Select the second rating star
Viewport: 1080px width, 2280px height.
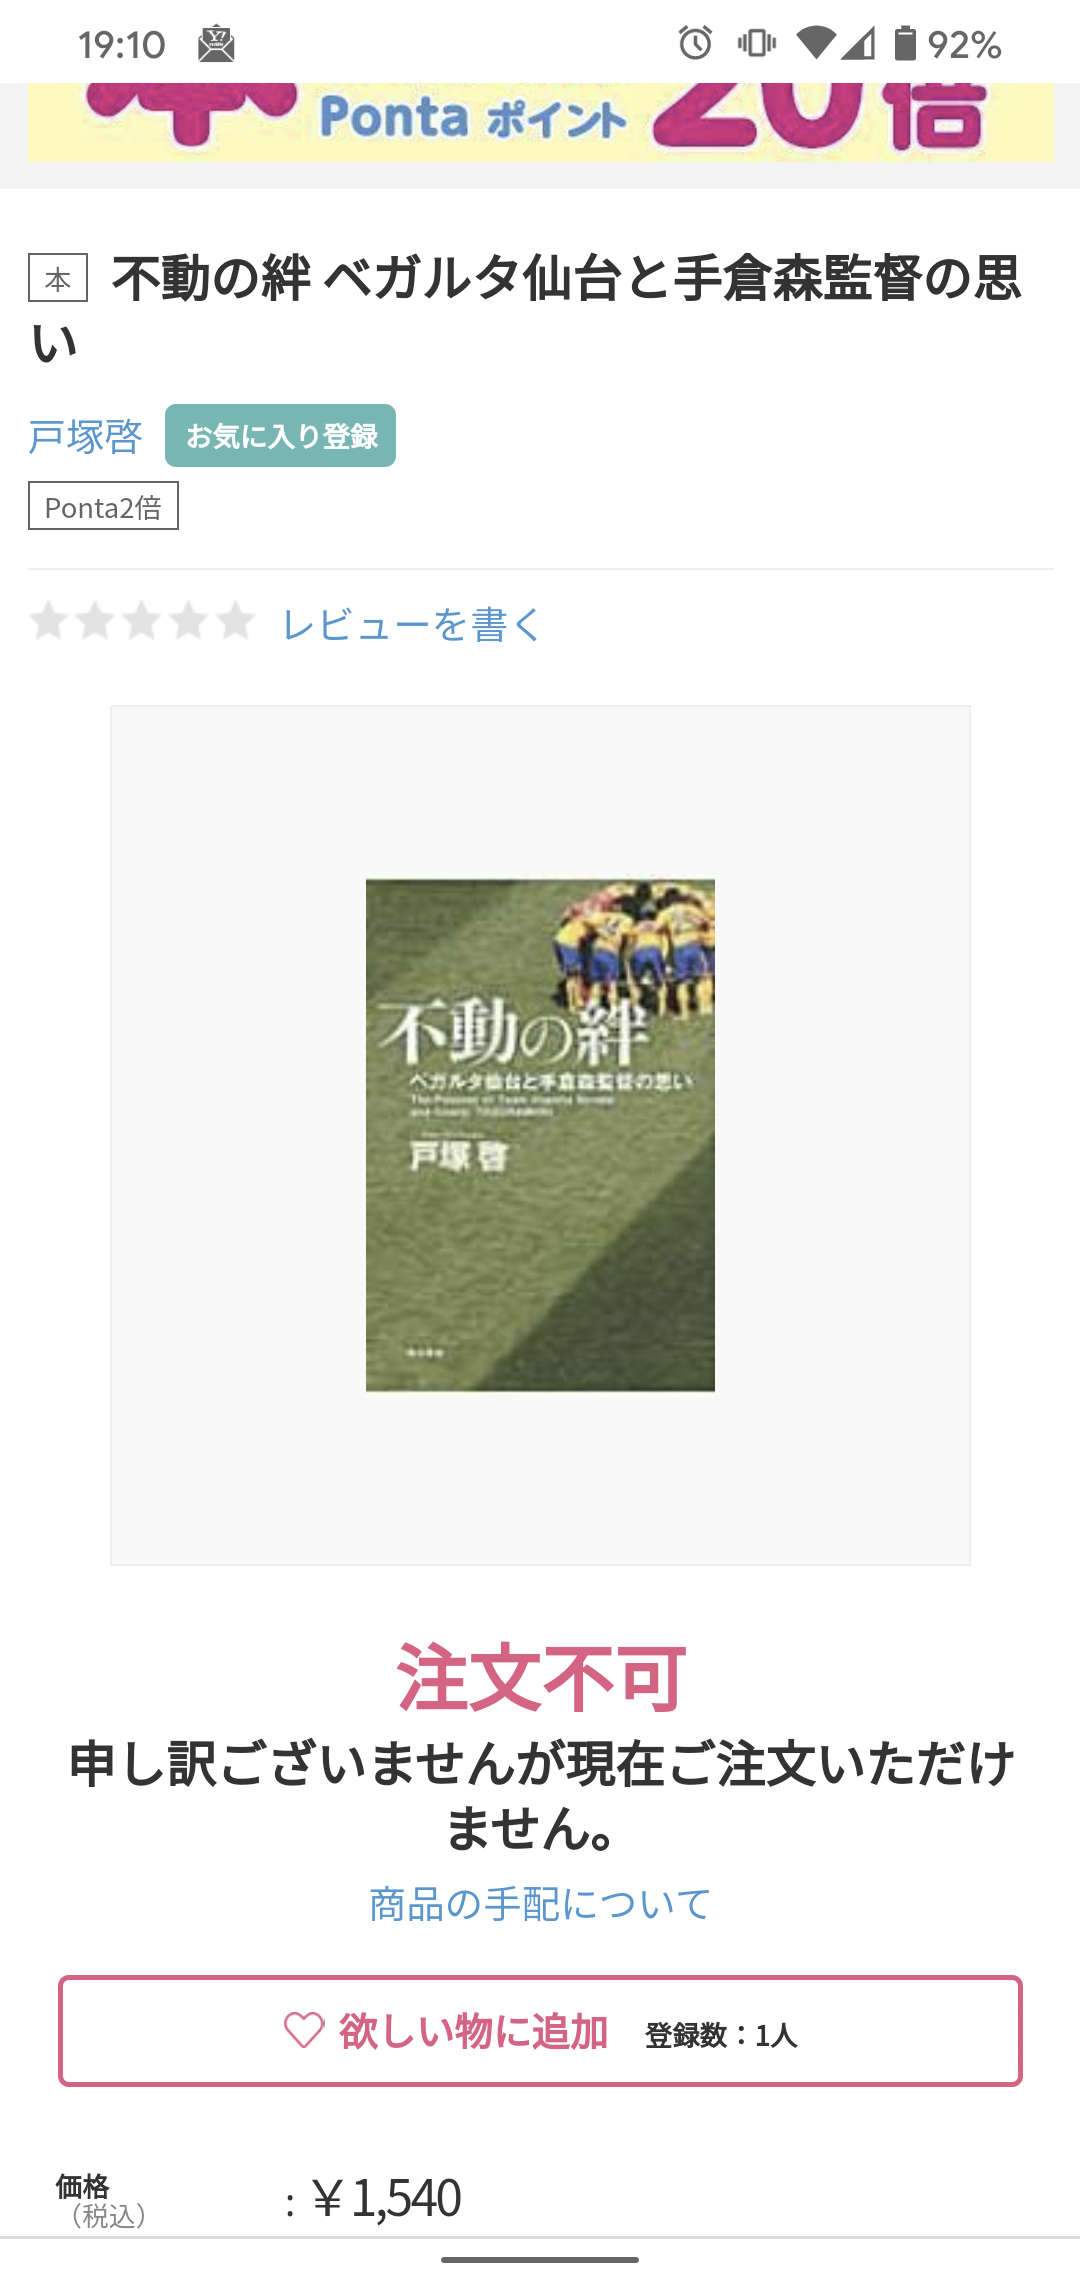pos(95,621)
